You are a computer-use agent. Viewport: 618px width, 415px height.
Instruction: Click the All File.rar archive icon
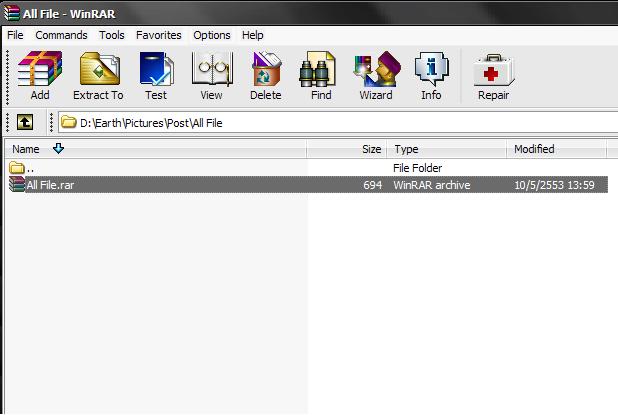point(17,184)
